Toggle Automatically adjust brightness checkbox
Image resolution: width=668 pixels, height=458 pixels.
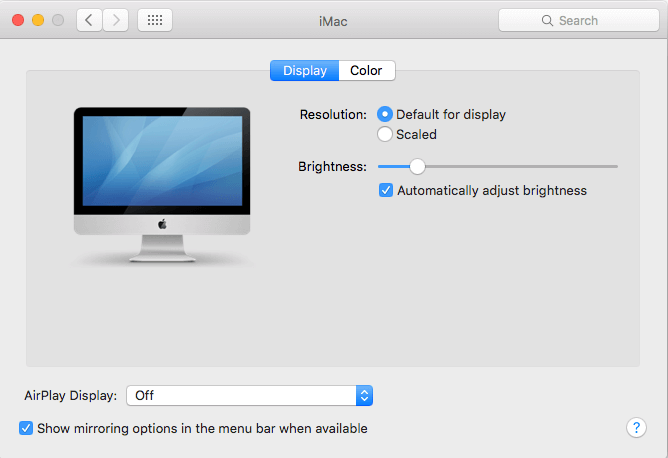386,190
